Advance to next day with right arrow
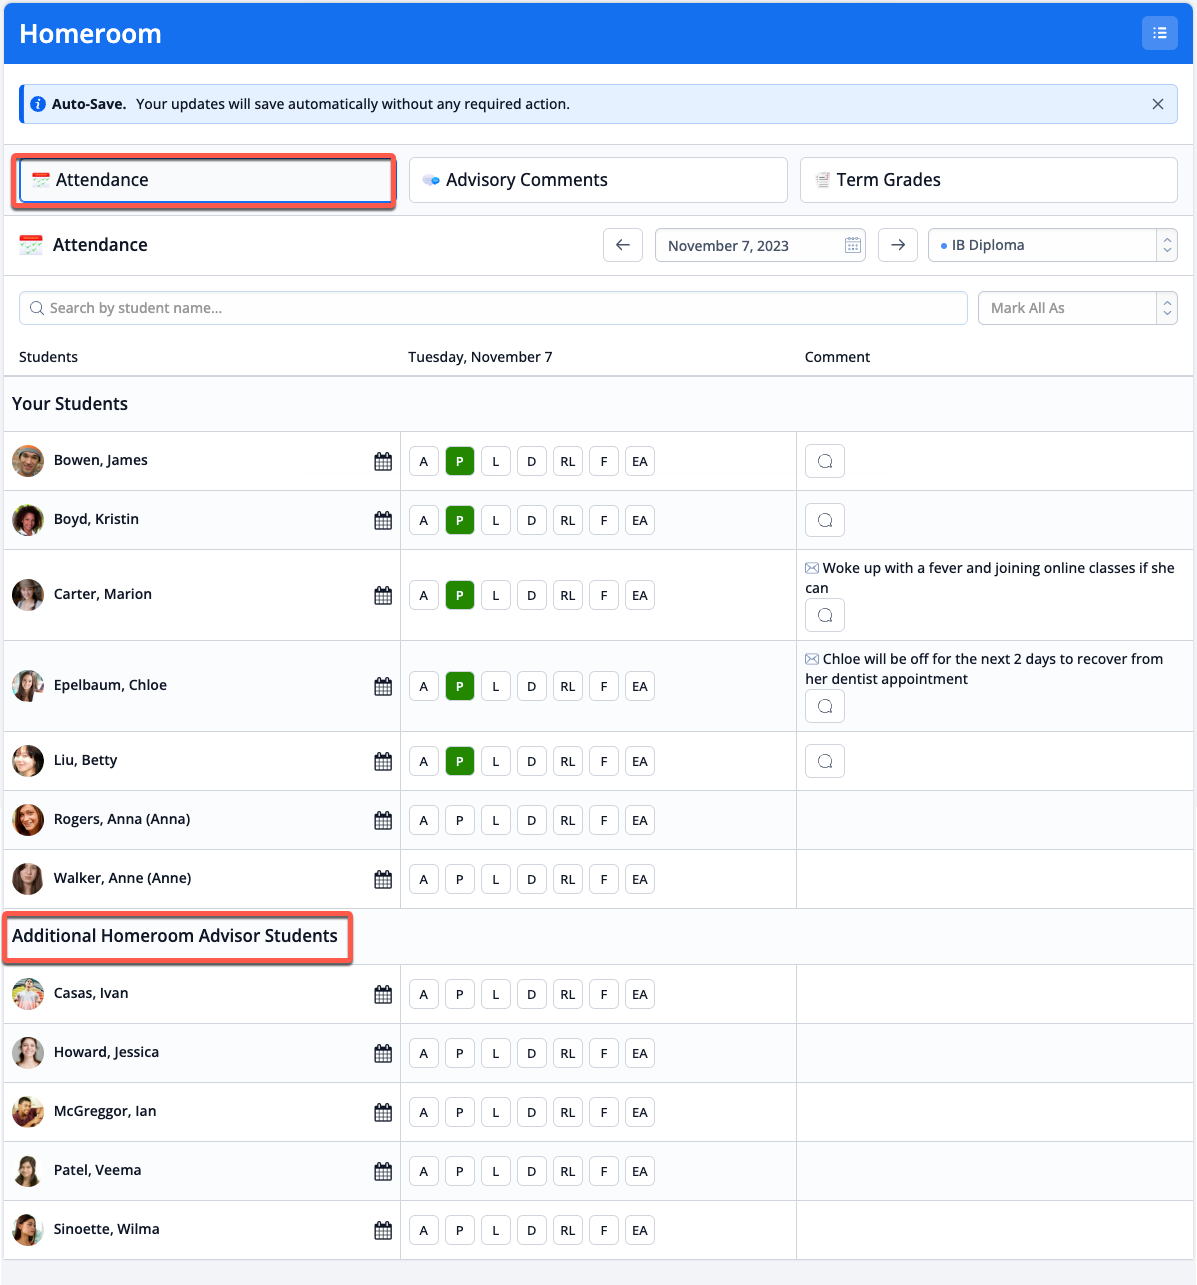The width and height of the screenshot is (1197, 1285). click(898, 245)
